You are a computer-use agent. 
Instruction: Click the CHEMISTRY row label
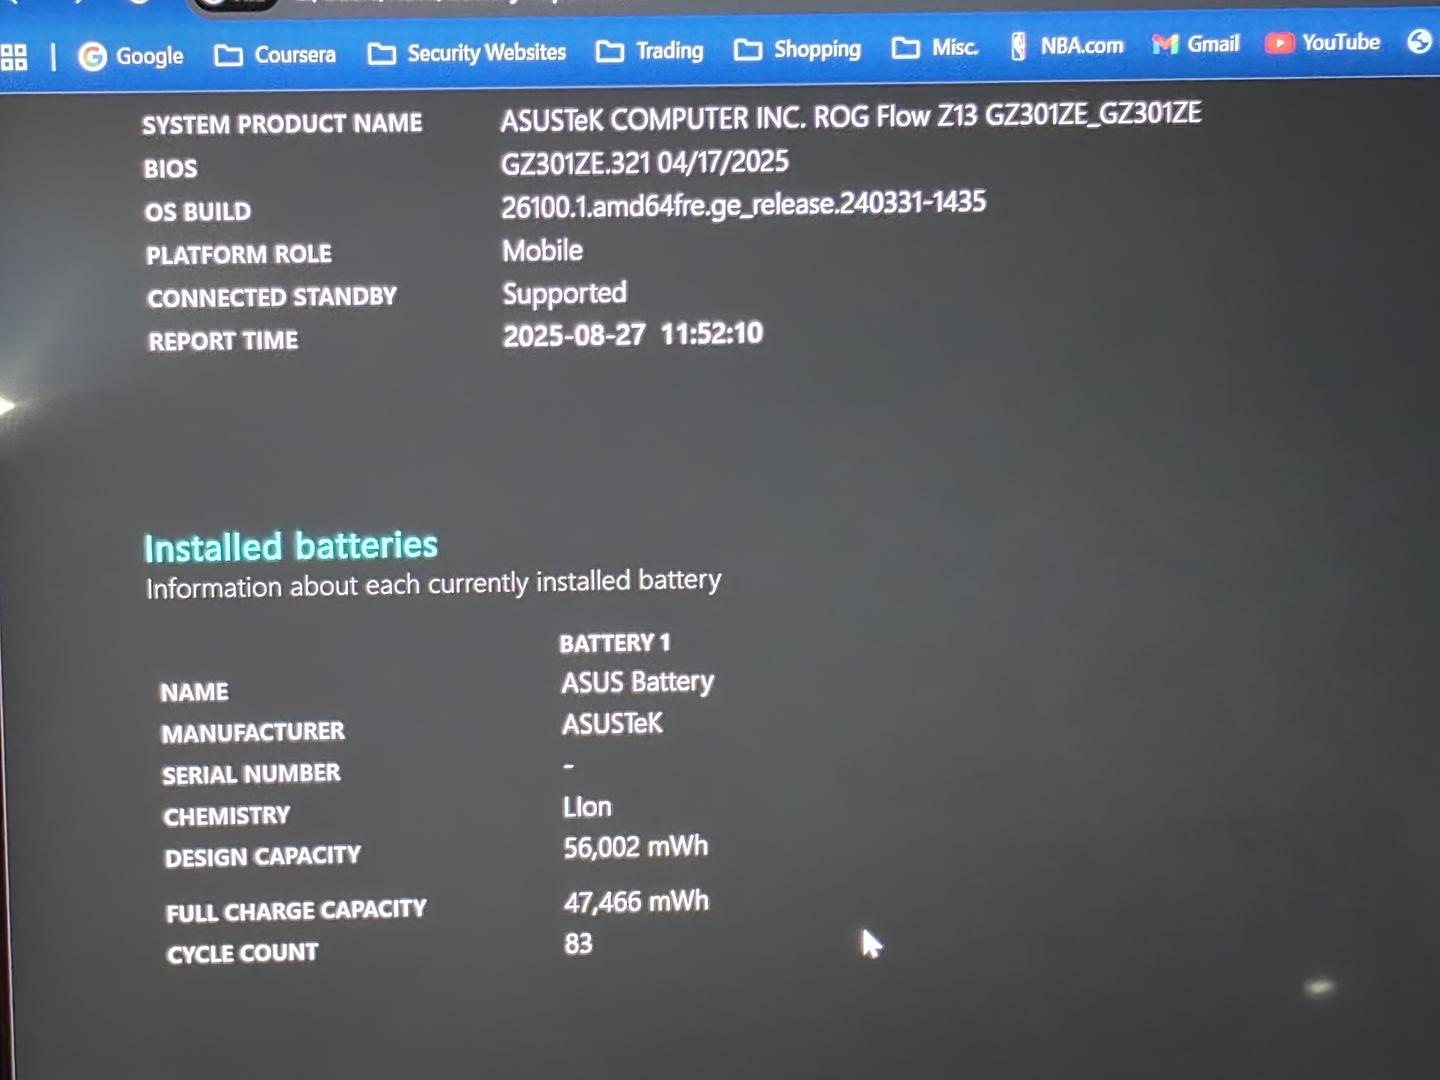tap(227, 817)
